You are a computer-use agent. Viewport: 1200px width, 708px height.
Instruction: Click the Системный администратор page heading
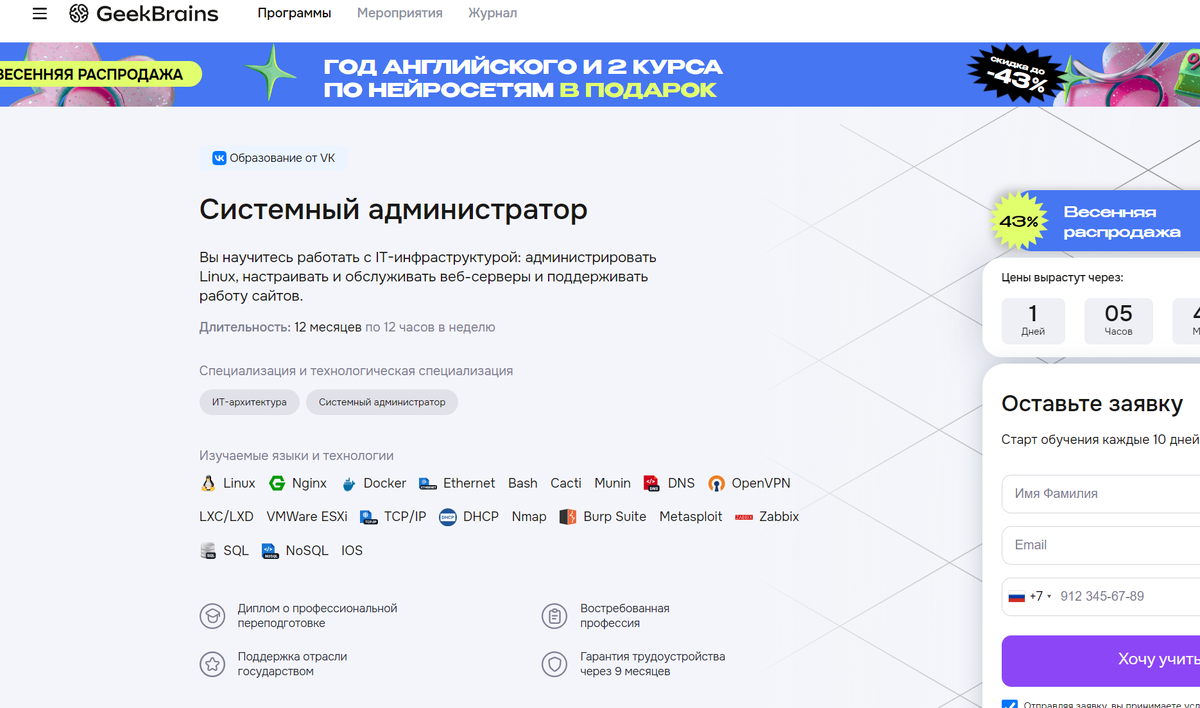click(x=393, y=210)
